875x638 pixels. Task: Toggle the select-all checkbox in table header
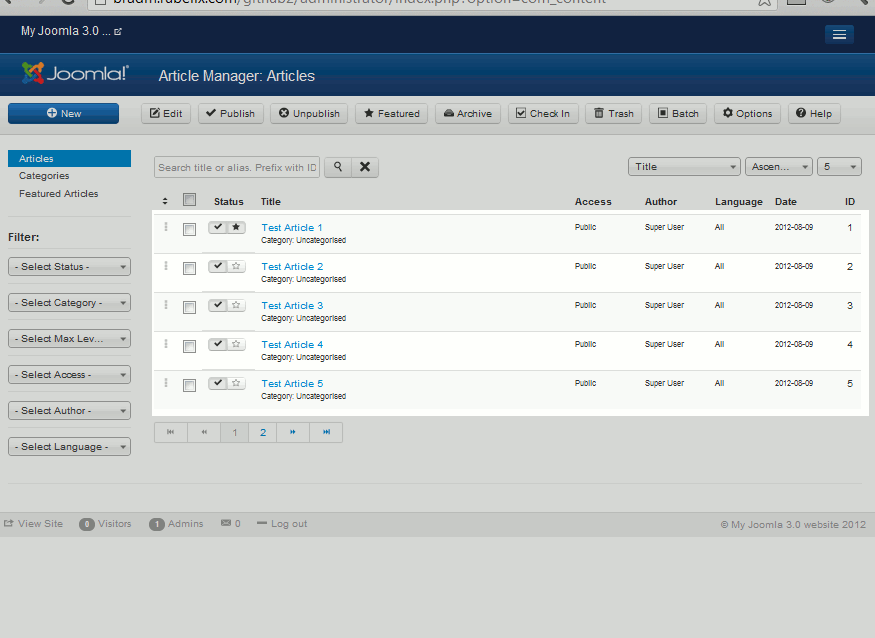pos(189,200)
